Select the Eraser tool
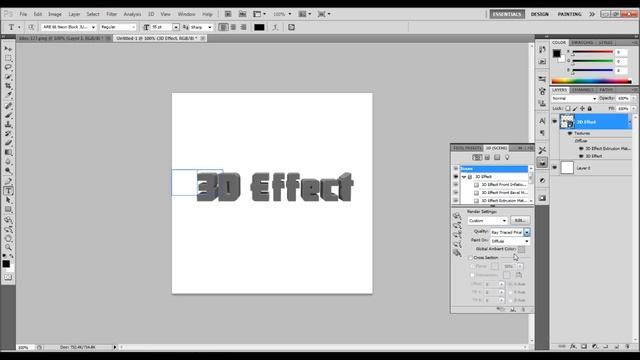Screen dimensions: 640x360 click(x=8, y=143)
